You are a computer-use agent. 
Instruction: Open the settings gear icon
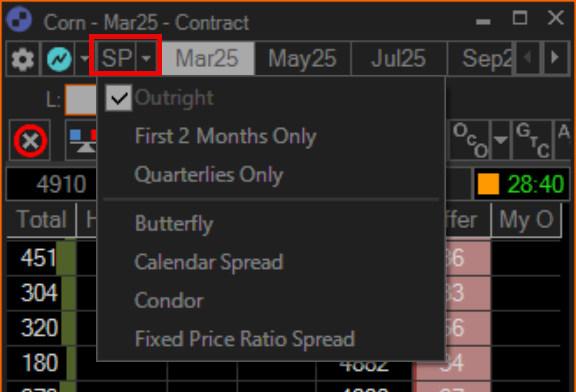(x=22, y=59)
